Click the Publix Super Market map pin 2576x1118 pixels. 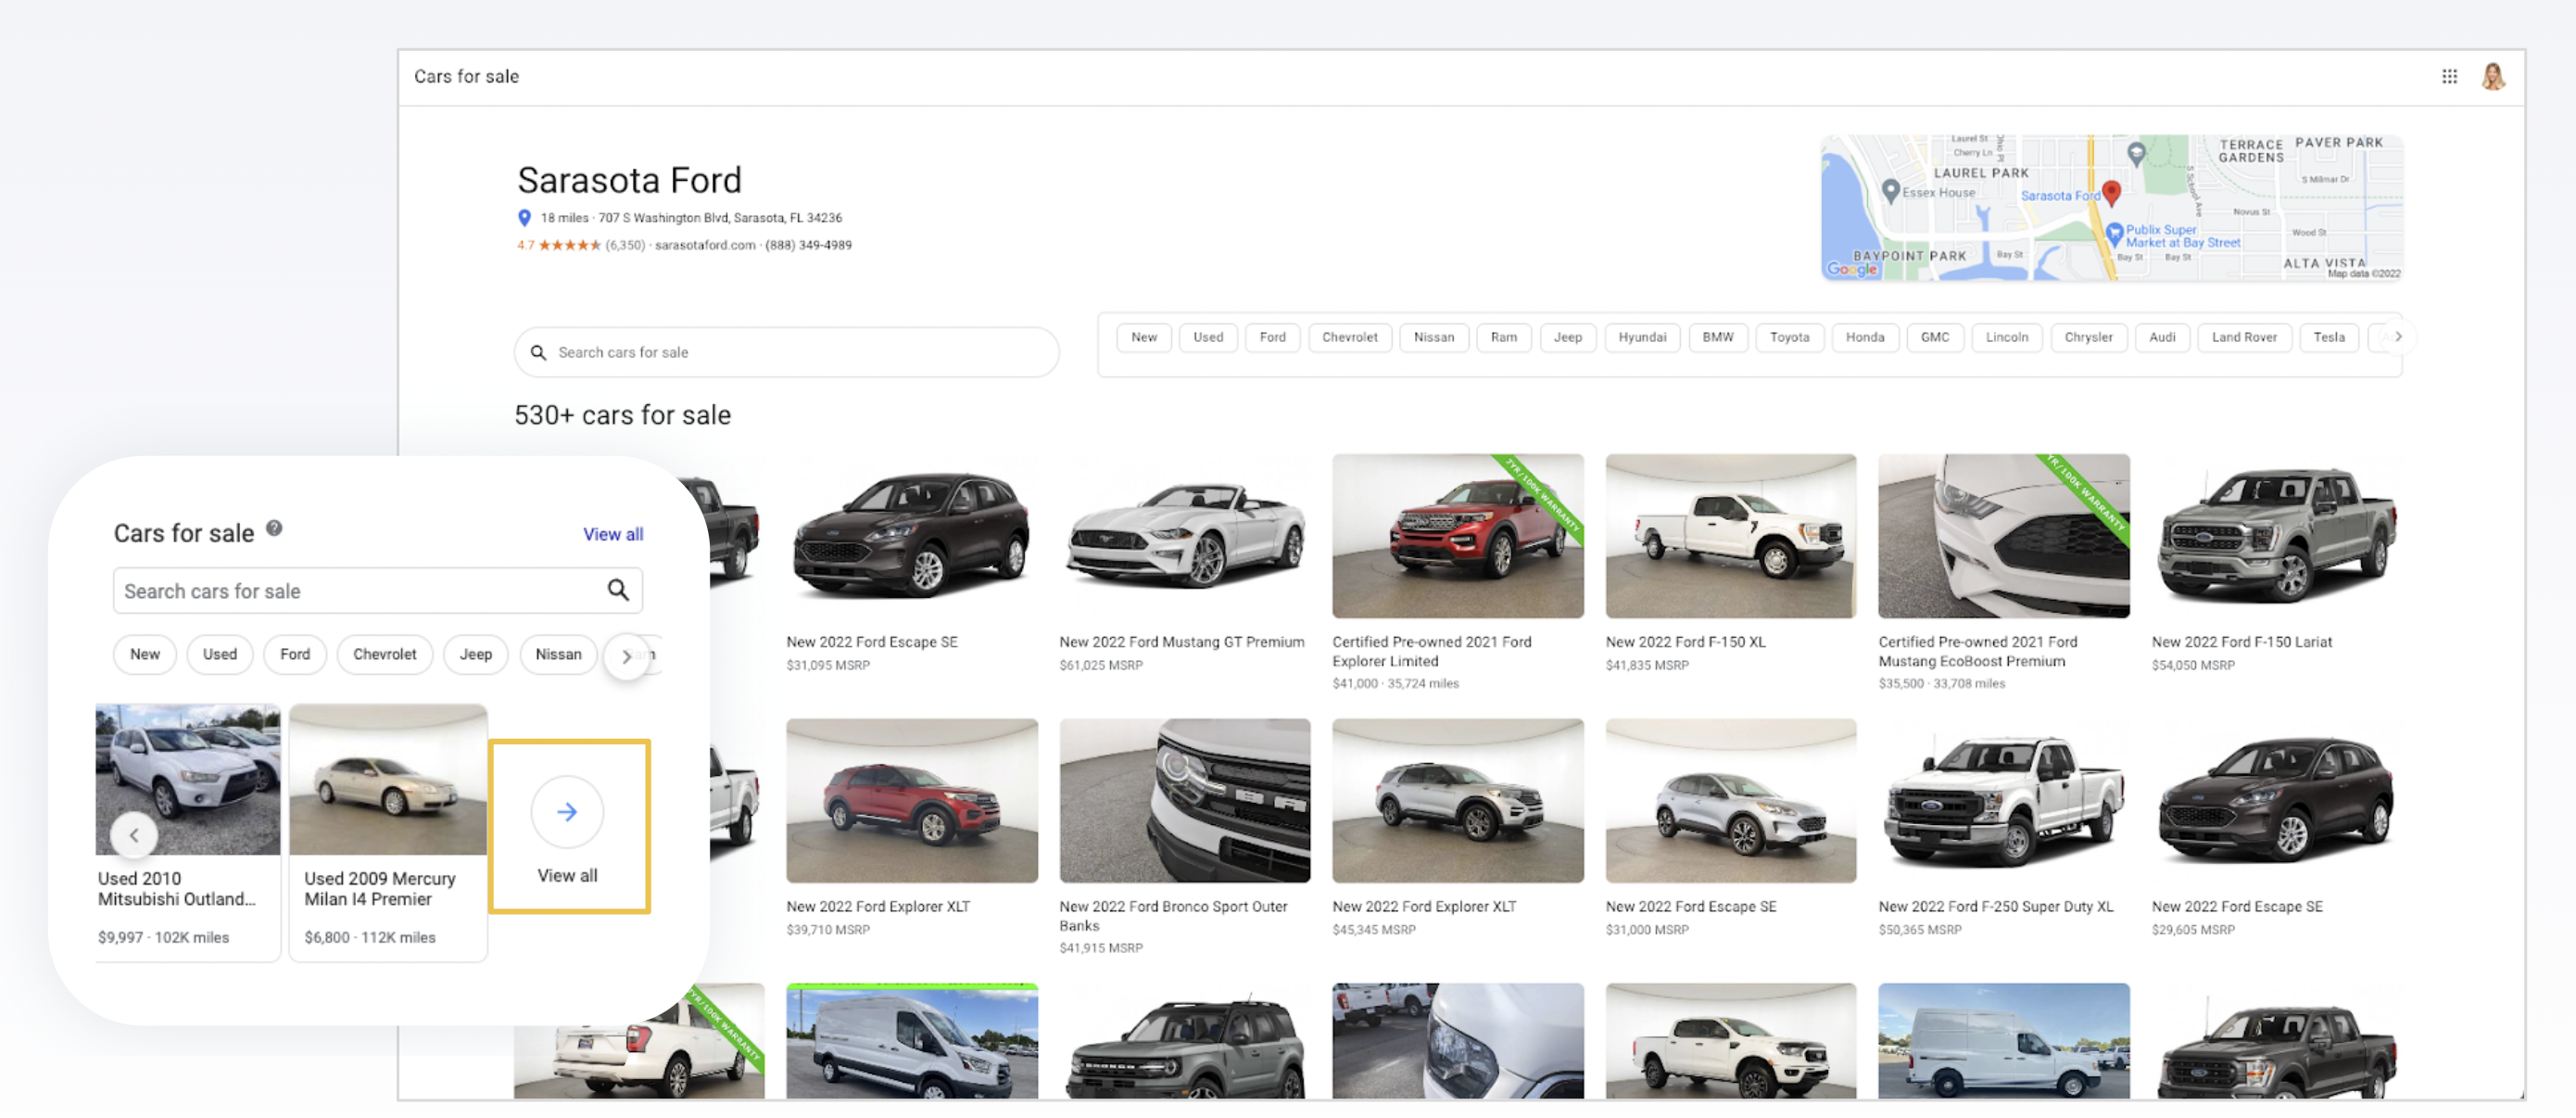click(2114, 235)
